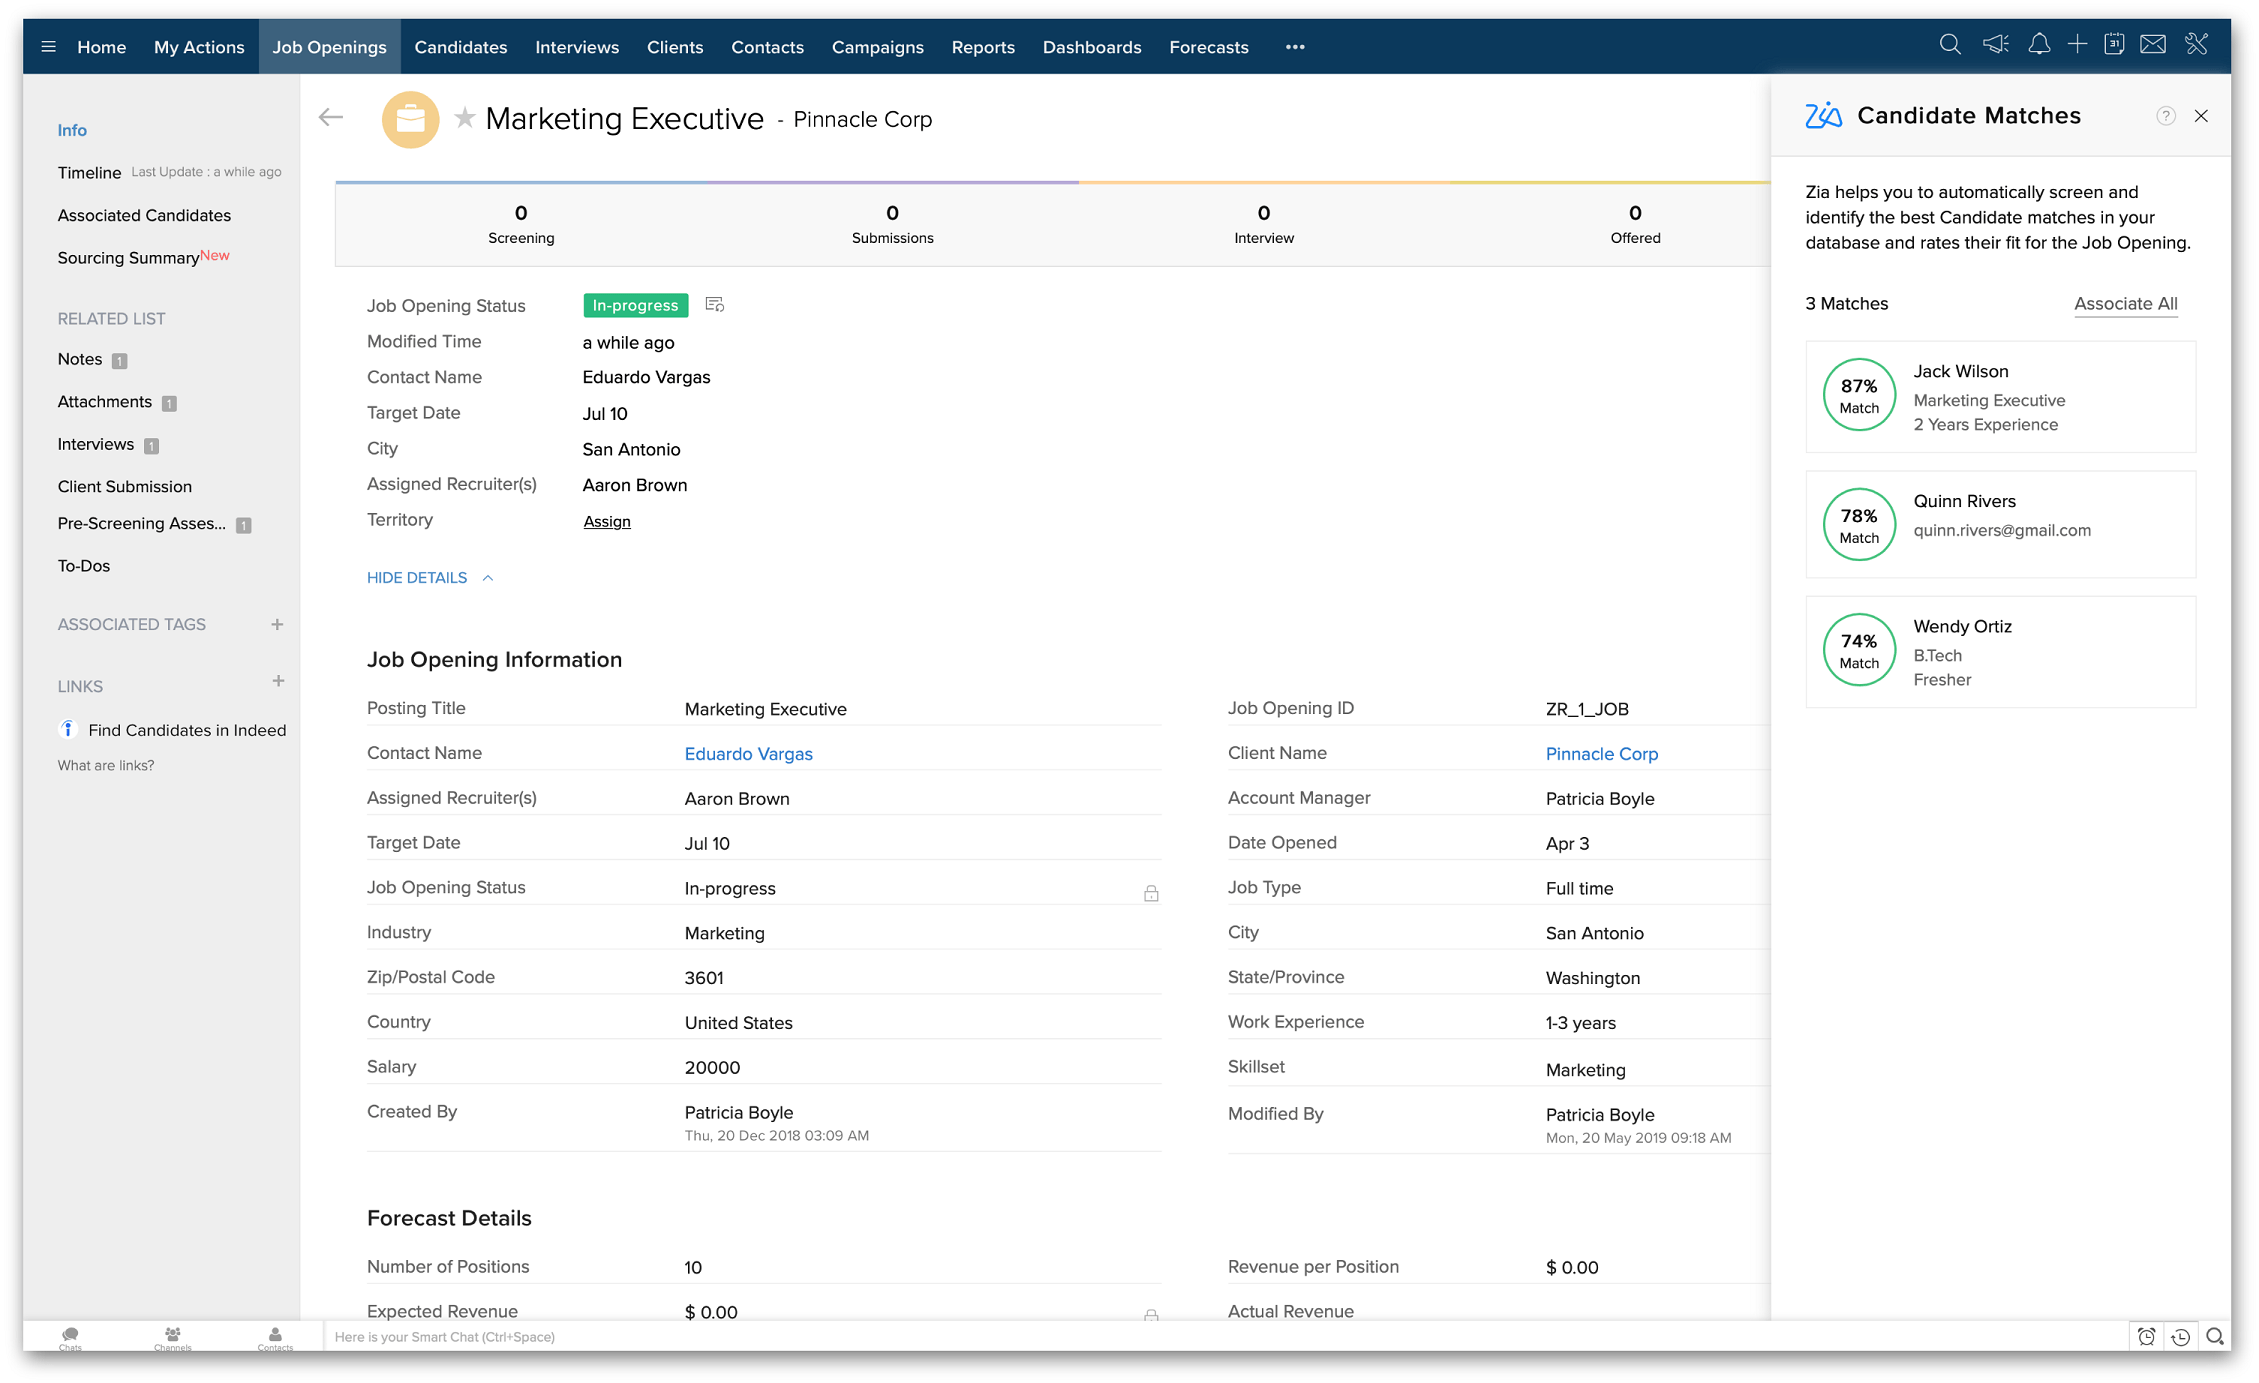Go to the Home tab
2259x1383 pixels.
click(102, 47)
